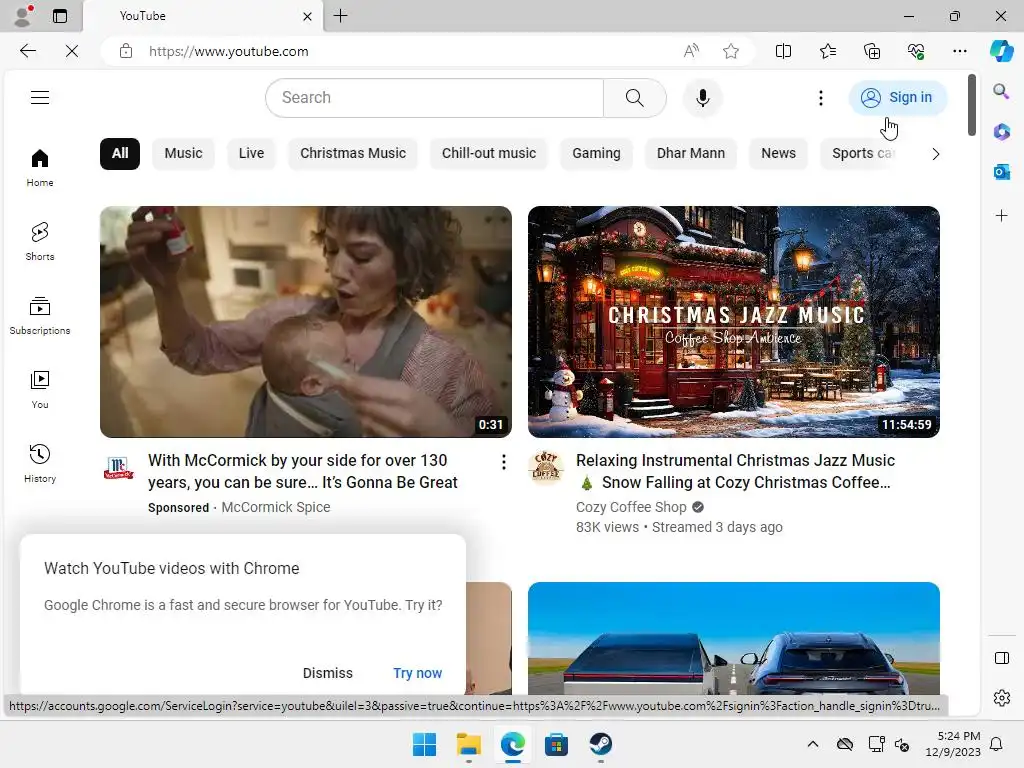The height and width of the screenshot is (768, 1024).
Task: Add this page to favorites star
Action: coord(731,51)
